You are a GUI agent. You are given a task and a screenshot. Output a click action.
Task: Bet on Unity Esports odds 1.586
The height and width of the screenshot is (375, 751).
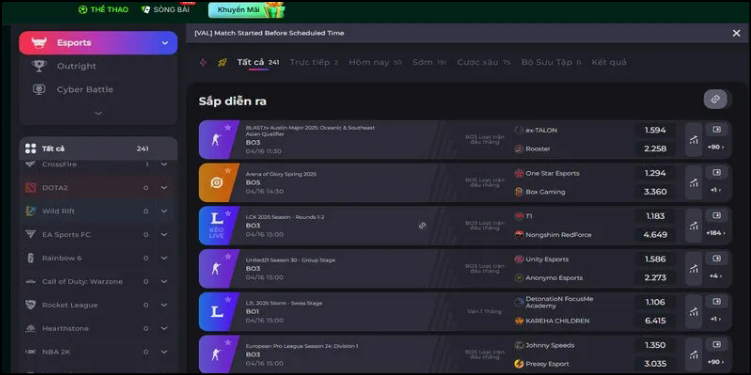655,260
